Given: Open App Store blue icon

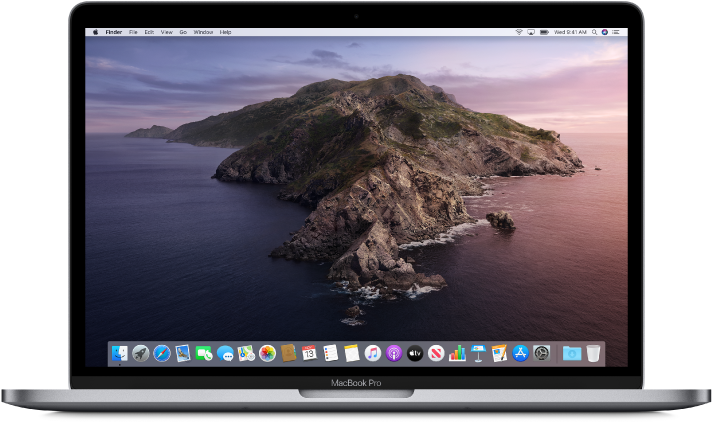Looking at the screenshot, I should coord(520,353).
